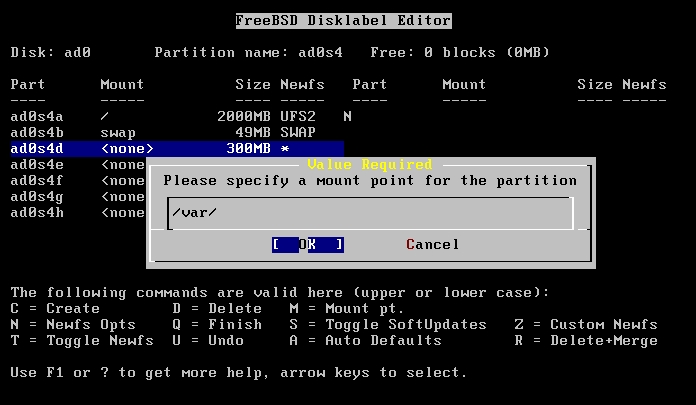Viewport: 696px width, 405px height.
Task: Click the 'D = Delete' command
Action: click(x=217, y=309)
